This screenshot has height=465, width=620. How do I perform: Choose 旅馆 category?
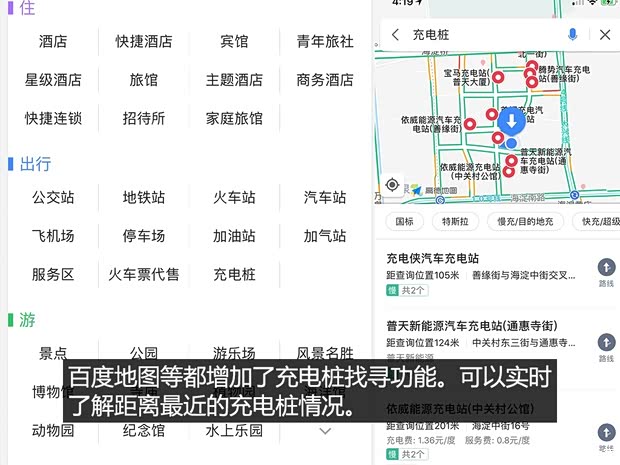click(x=144, y=80)
